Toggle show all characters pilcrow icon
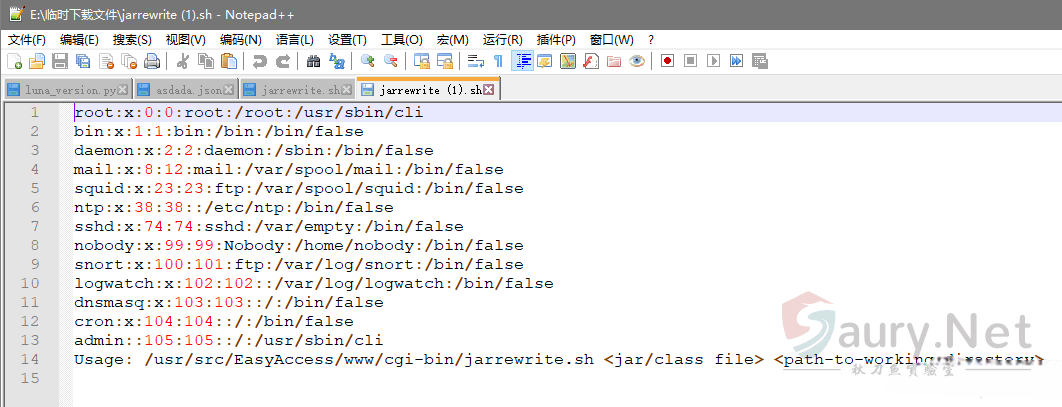This screenshot has width=1062, height=407. [x=498, y=62]
